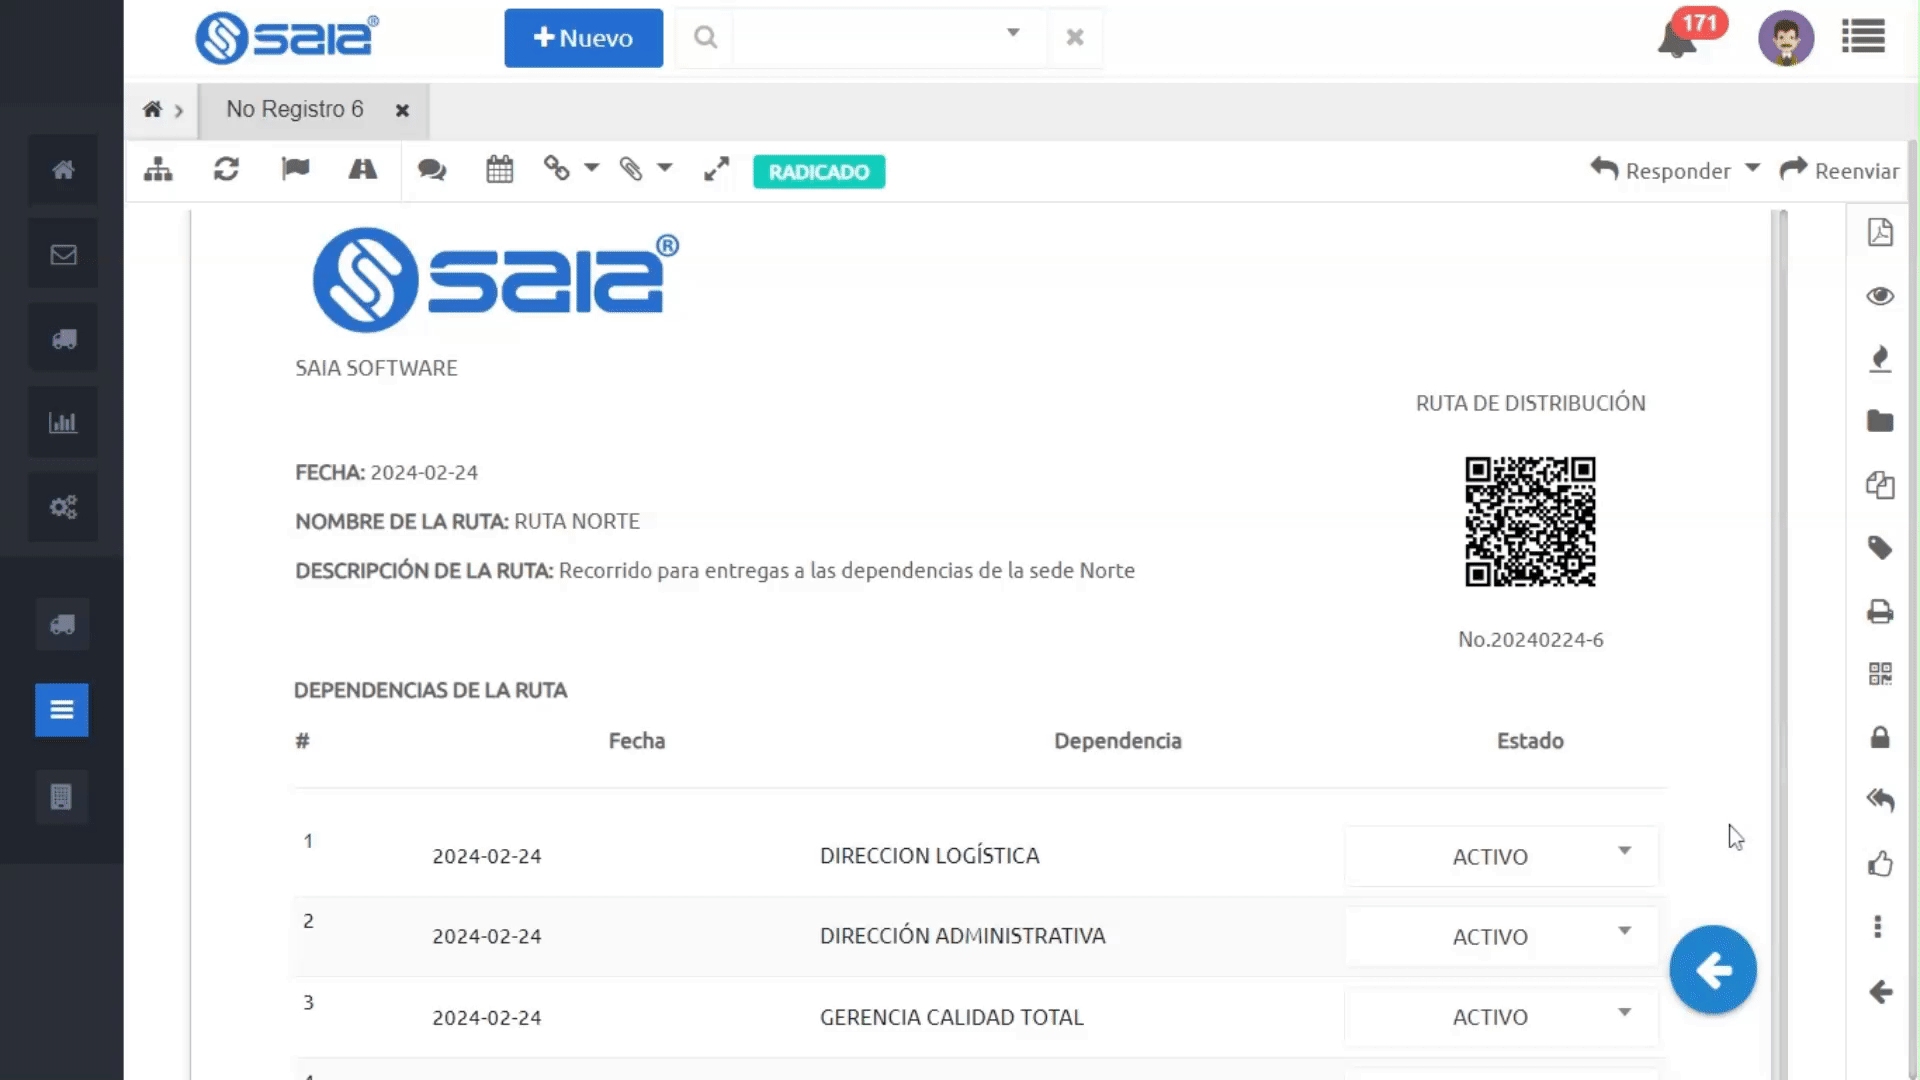Image resolution: width=1920 pixels, height=1080 pixels.
Task: Click the flag icon in toolbar
Action: click(295, 169)
